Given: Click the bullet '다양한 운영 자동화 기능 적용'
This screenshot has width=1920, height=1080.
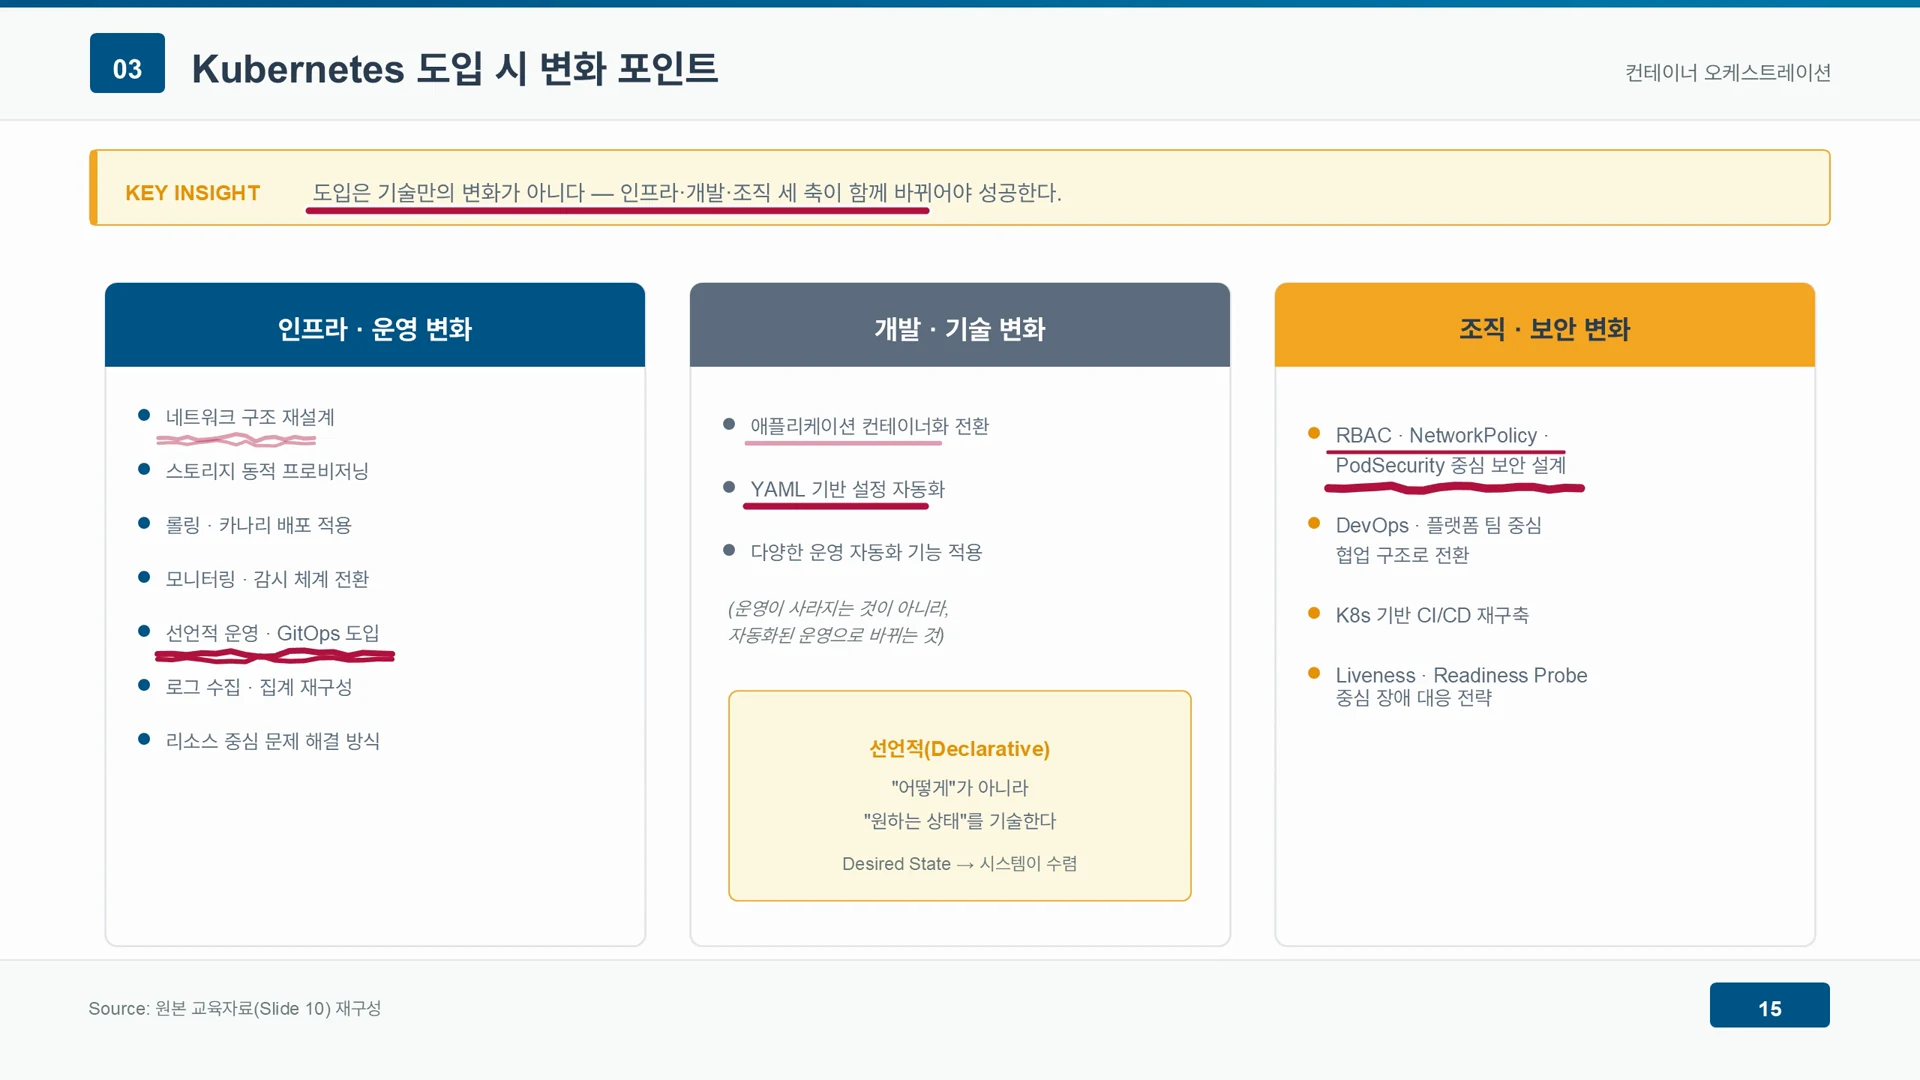Looking at the screenshot, I should pyautogui.click(x=866, y=552).
